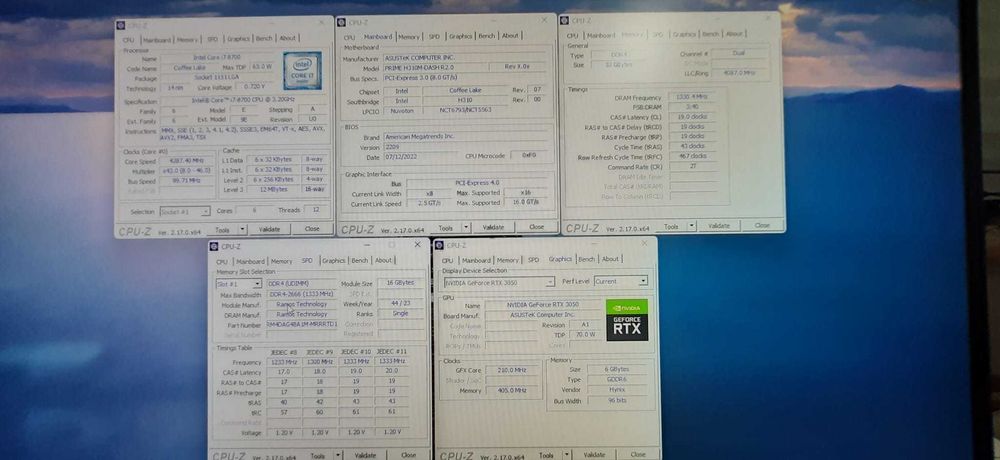Click Intel Core i7 8700 name field
The height and width of the screenshot is (460, 1000).
click(x=219, y=59)
